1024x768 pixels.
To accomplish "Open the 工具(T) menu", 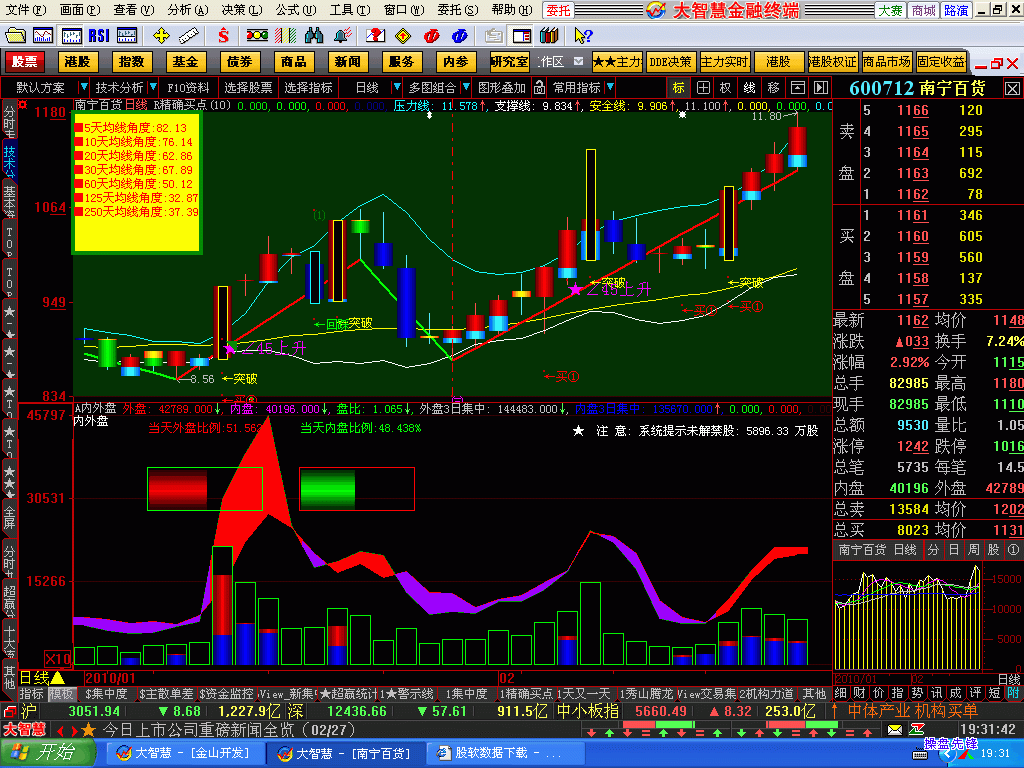I will click(x=349, y=9).
